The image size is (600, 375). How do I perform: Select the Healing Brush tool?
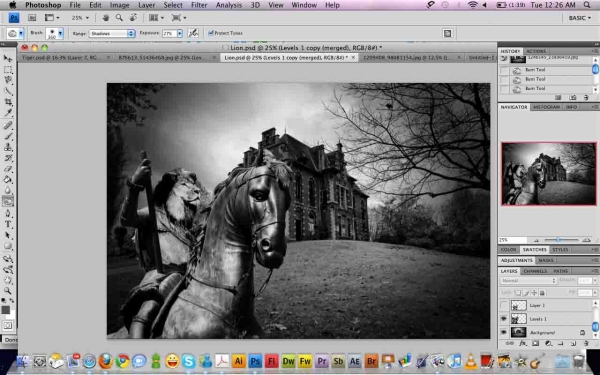8,125
